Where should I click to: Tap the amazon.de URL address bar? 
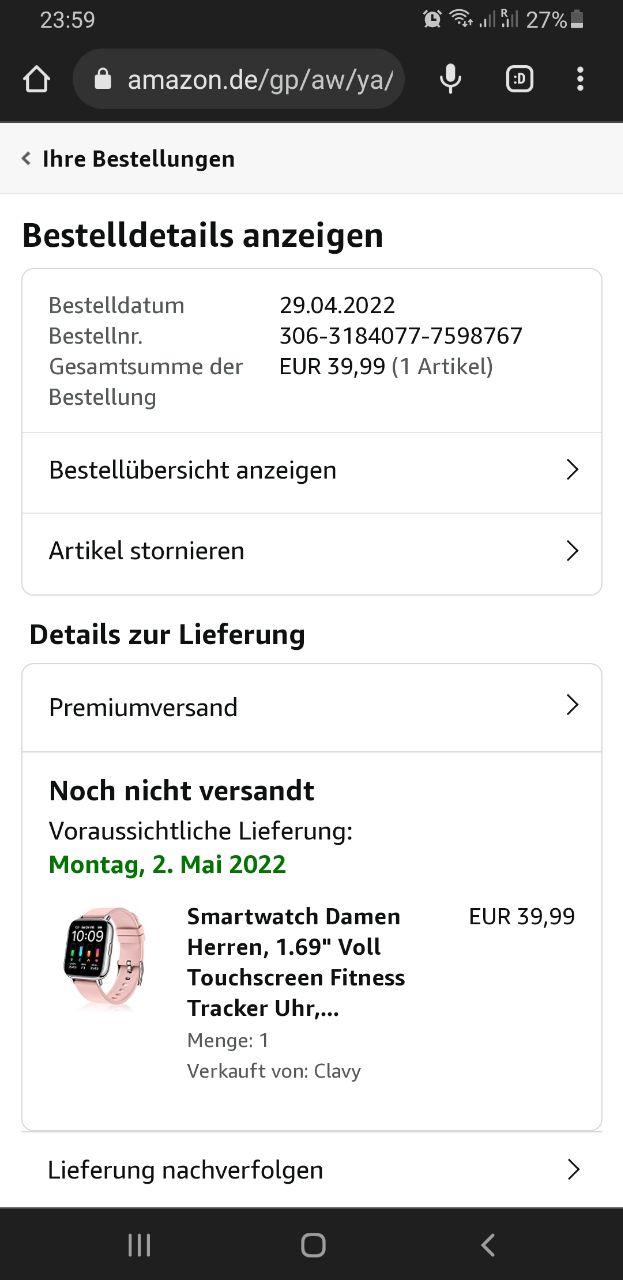(258, 79)
